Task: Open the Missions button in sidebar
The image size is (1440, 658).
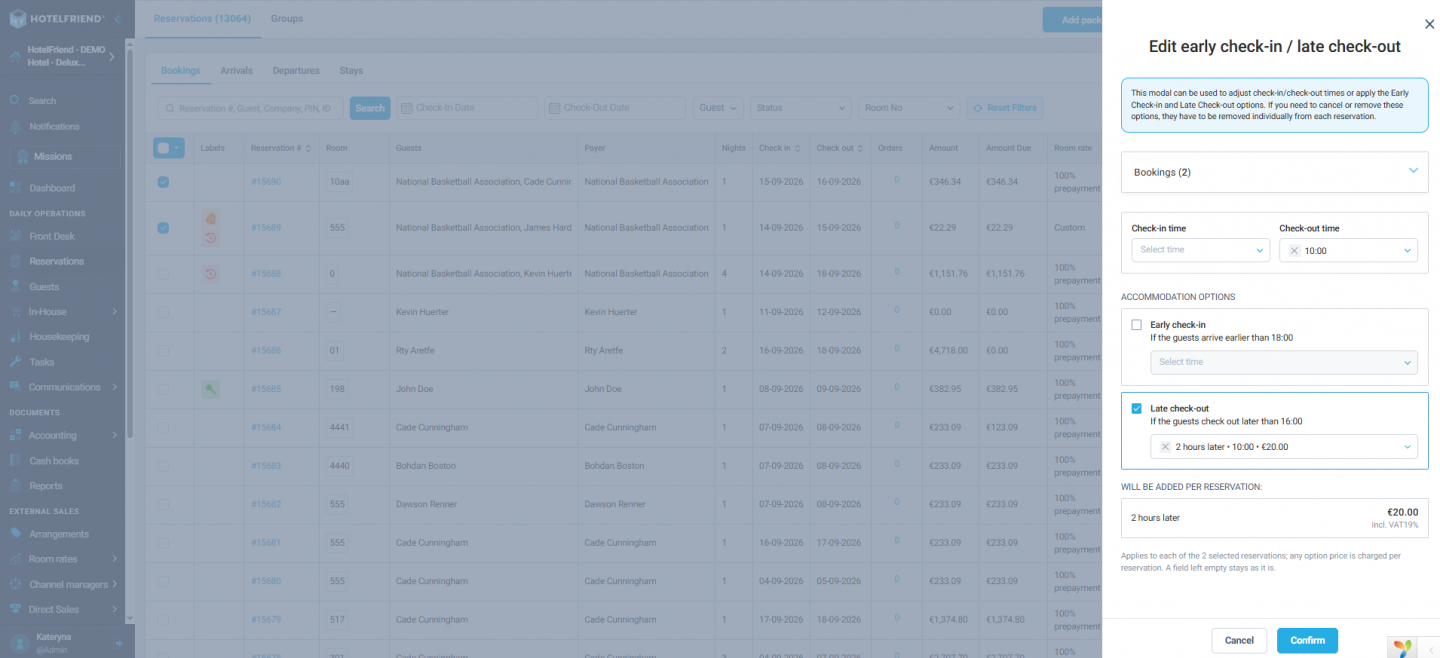Action: click(x=66, y=157)
